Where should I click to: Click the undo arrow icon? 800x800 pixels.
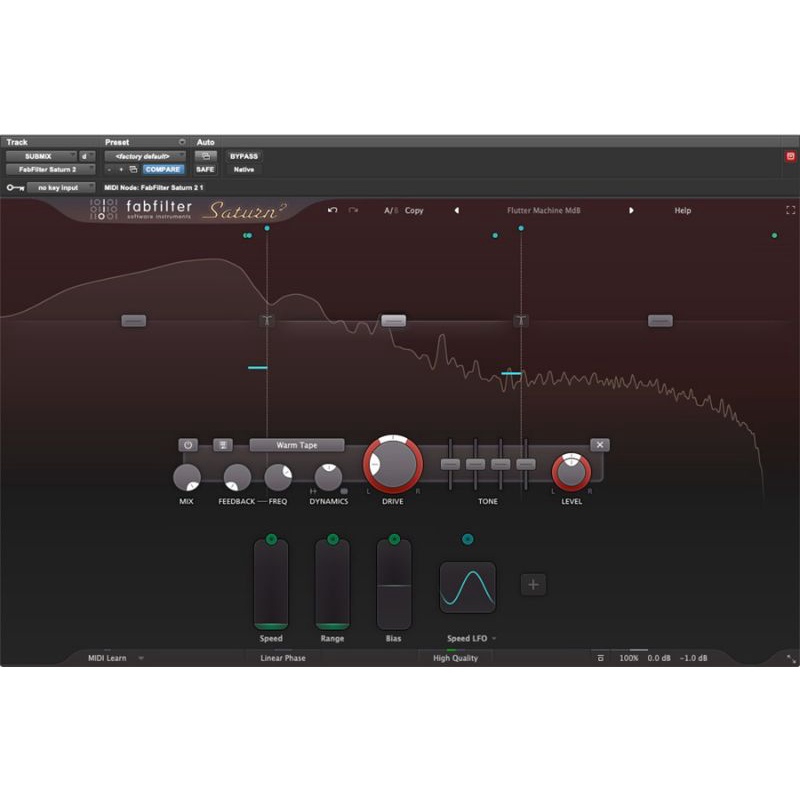point(333,211)
